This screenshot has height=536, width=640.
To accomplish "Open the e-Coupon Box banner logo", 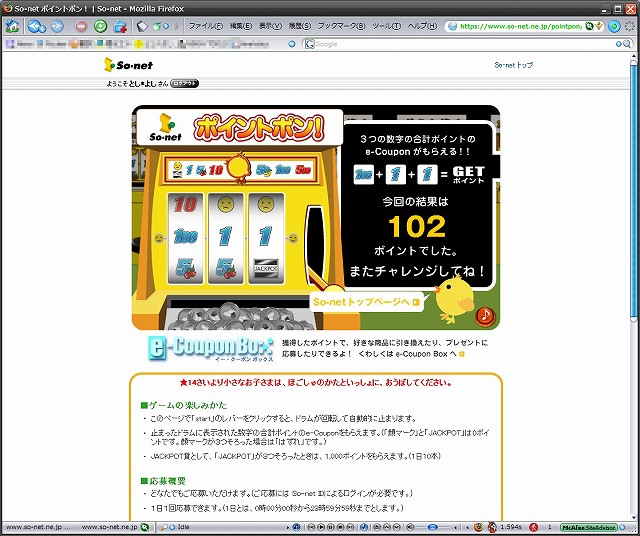I will click(210, 348).
